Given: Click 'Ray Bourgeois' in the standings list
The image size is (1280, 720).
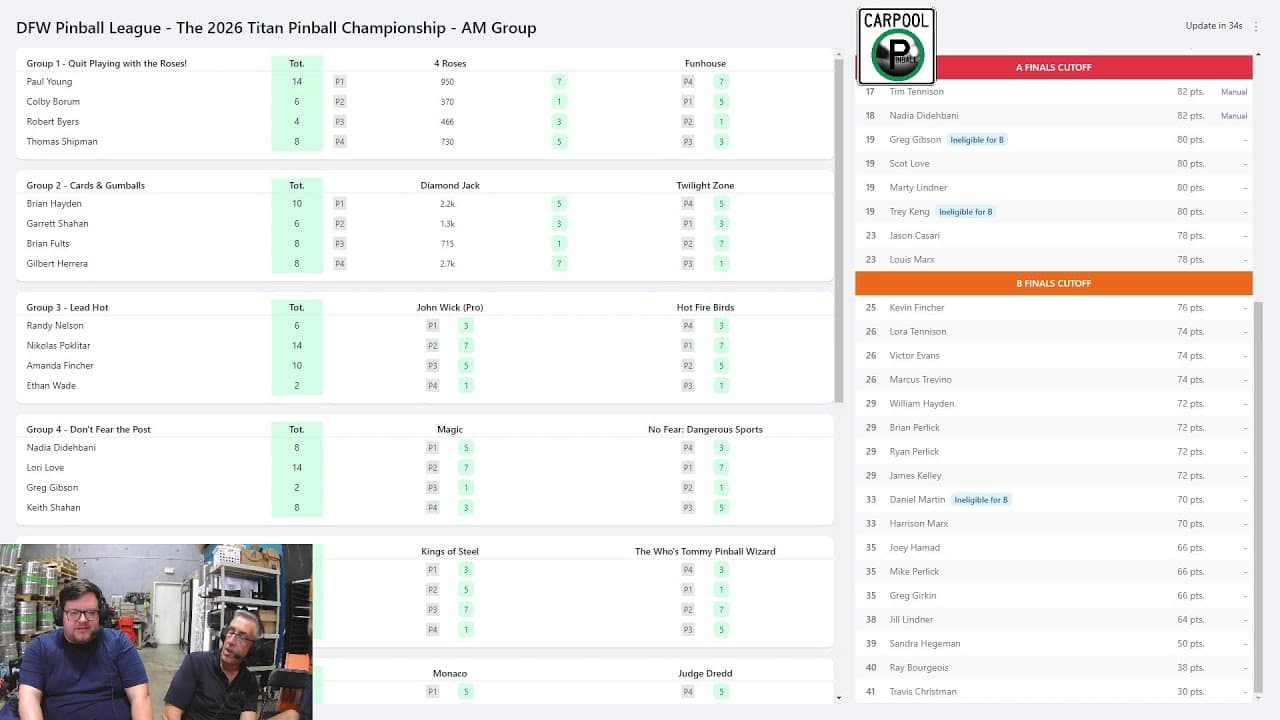Looking at the screenshot, I should point(919,668).
